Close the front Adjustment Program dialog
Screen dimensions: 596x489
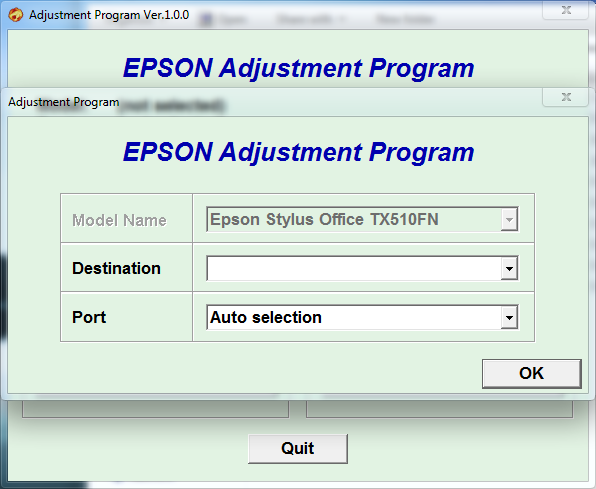click(x=566, y=97)
